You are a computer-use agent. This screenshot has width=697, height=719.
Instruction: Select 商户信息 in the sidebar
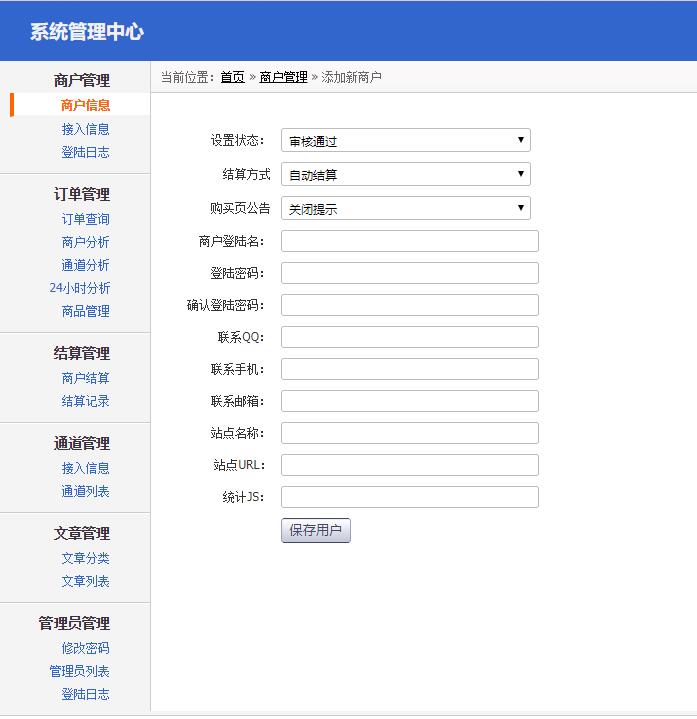[x=85, y=105]
